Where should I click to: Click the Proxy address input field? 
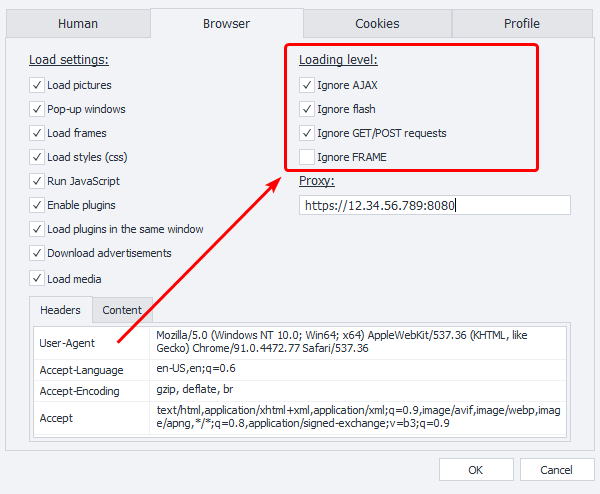tap(434, 205)
